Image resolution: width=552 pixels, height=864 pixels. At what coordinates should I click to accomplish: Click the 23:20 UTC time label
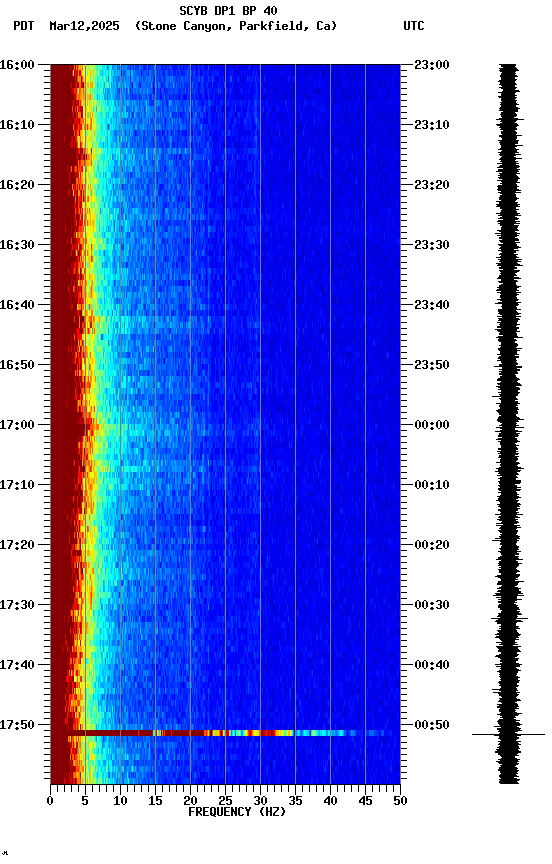coord(432,185)
